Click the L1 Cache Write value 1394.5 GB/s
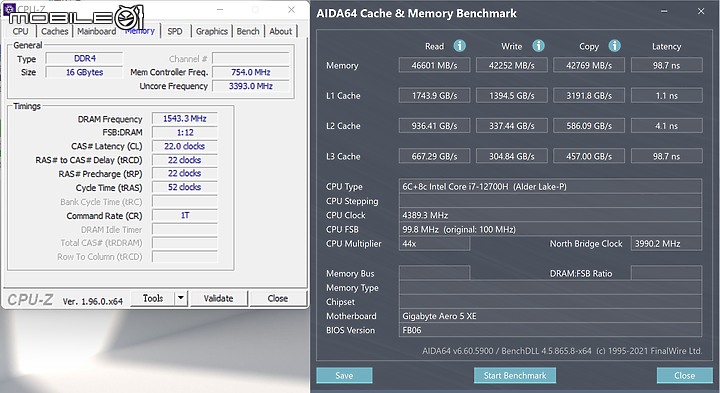This screenshot has width=720, height=393. click(x=512, y=95)
